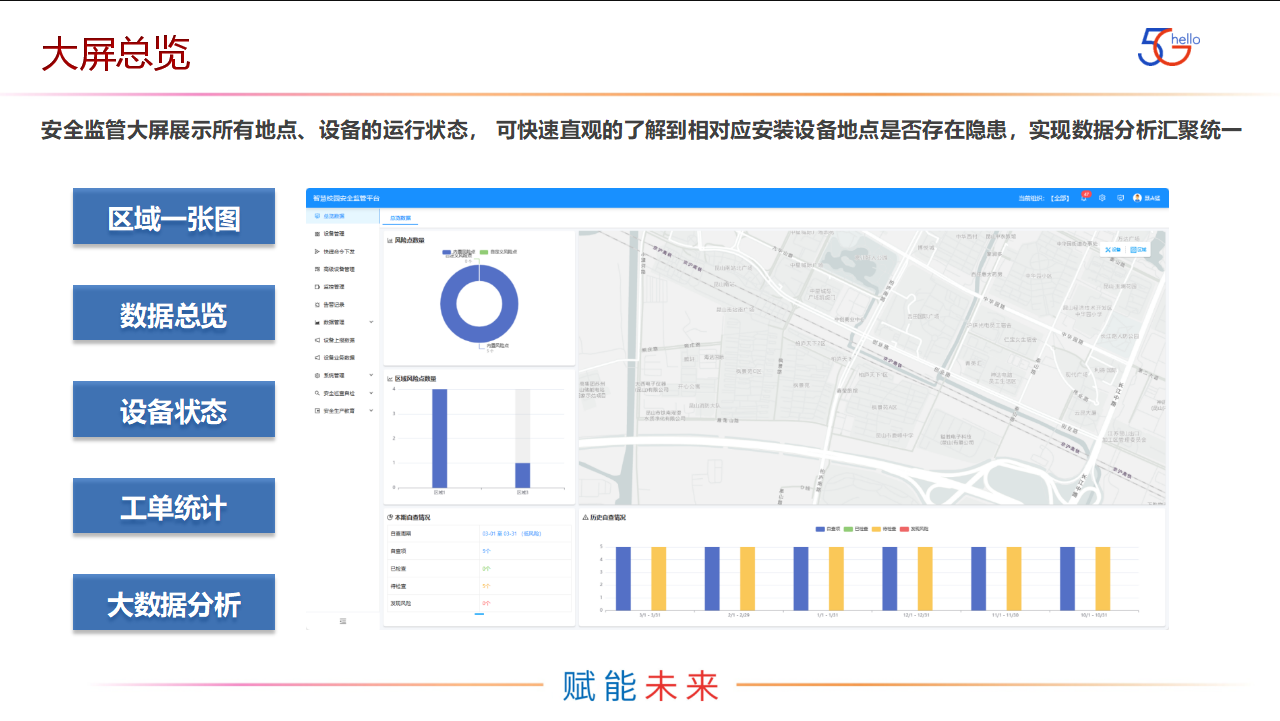1280x721 pixels.
Task: Open settings via the header gear icon
Action: 1102,198
